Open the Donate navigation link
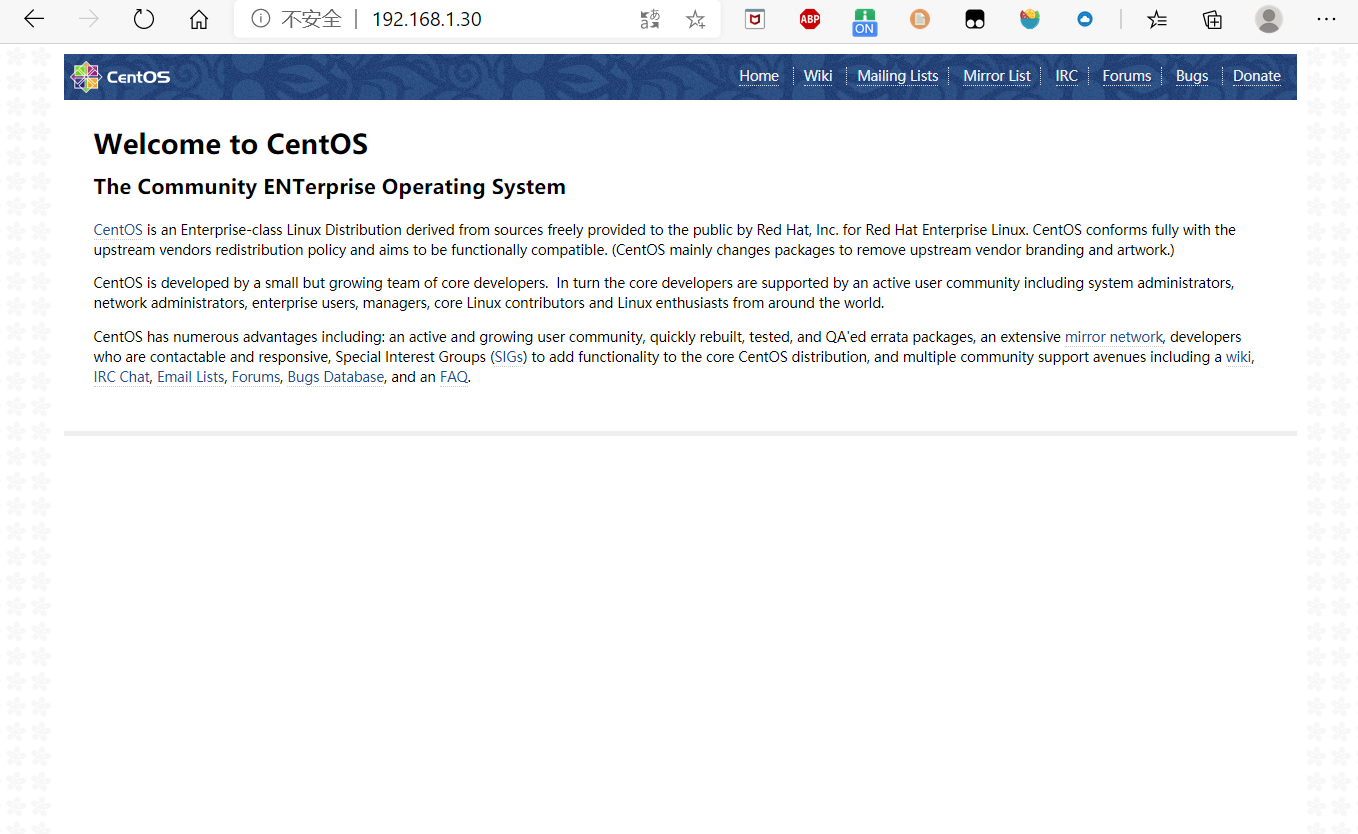Viewport: 1358px width, 834px height. tap(1257, 76)
